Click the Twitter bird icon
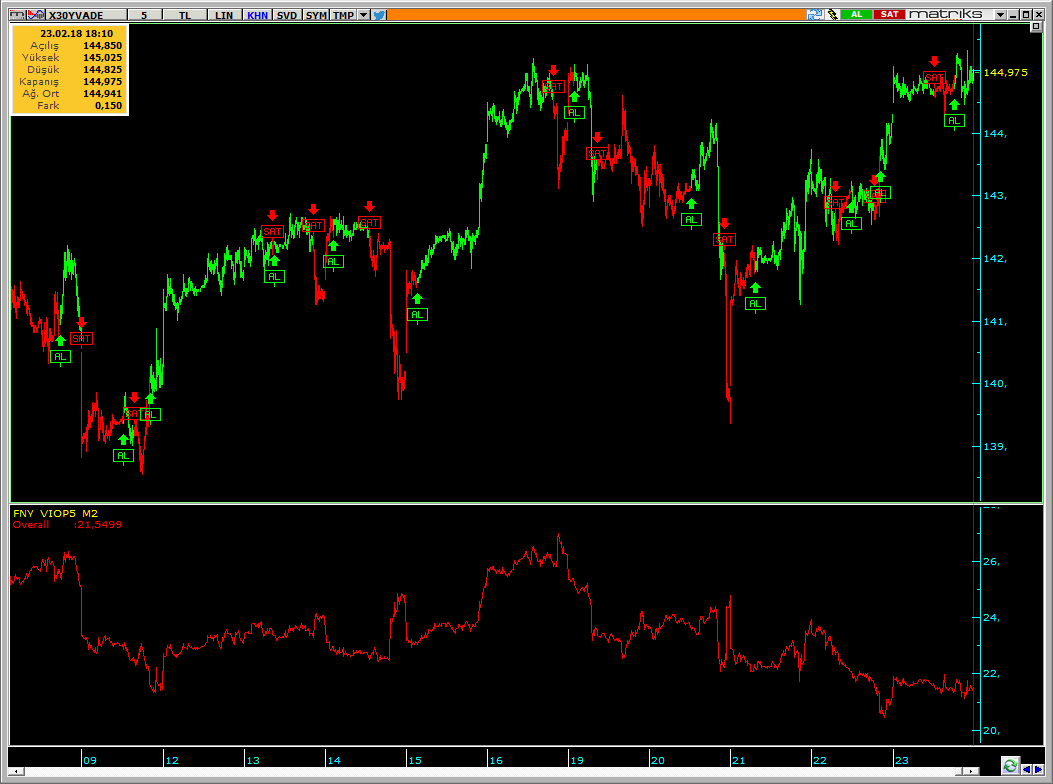This screenshot has width=1053, height=784. tap(379, 15)
